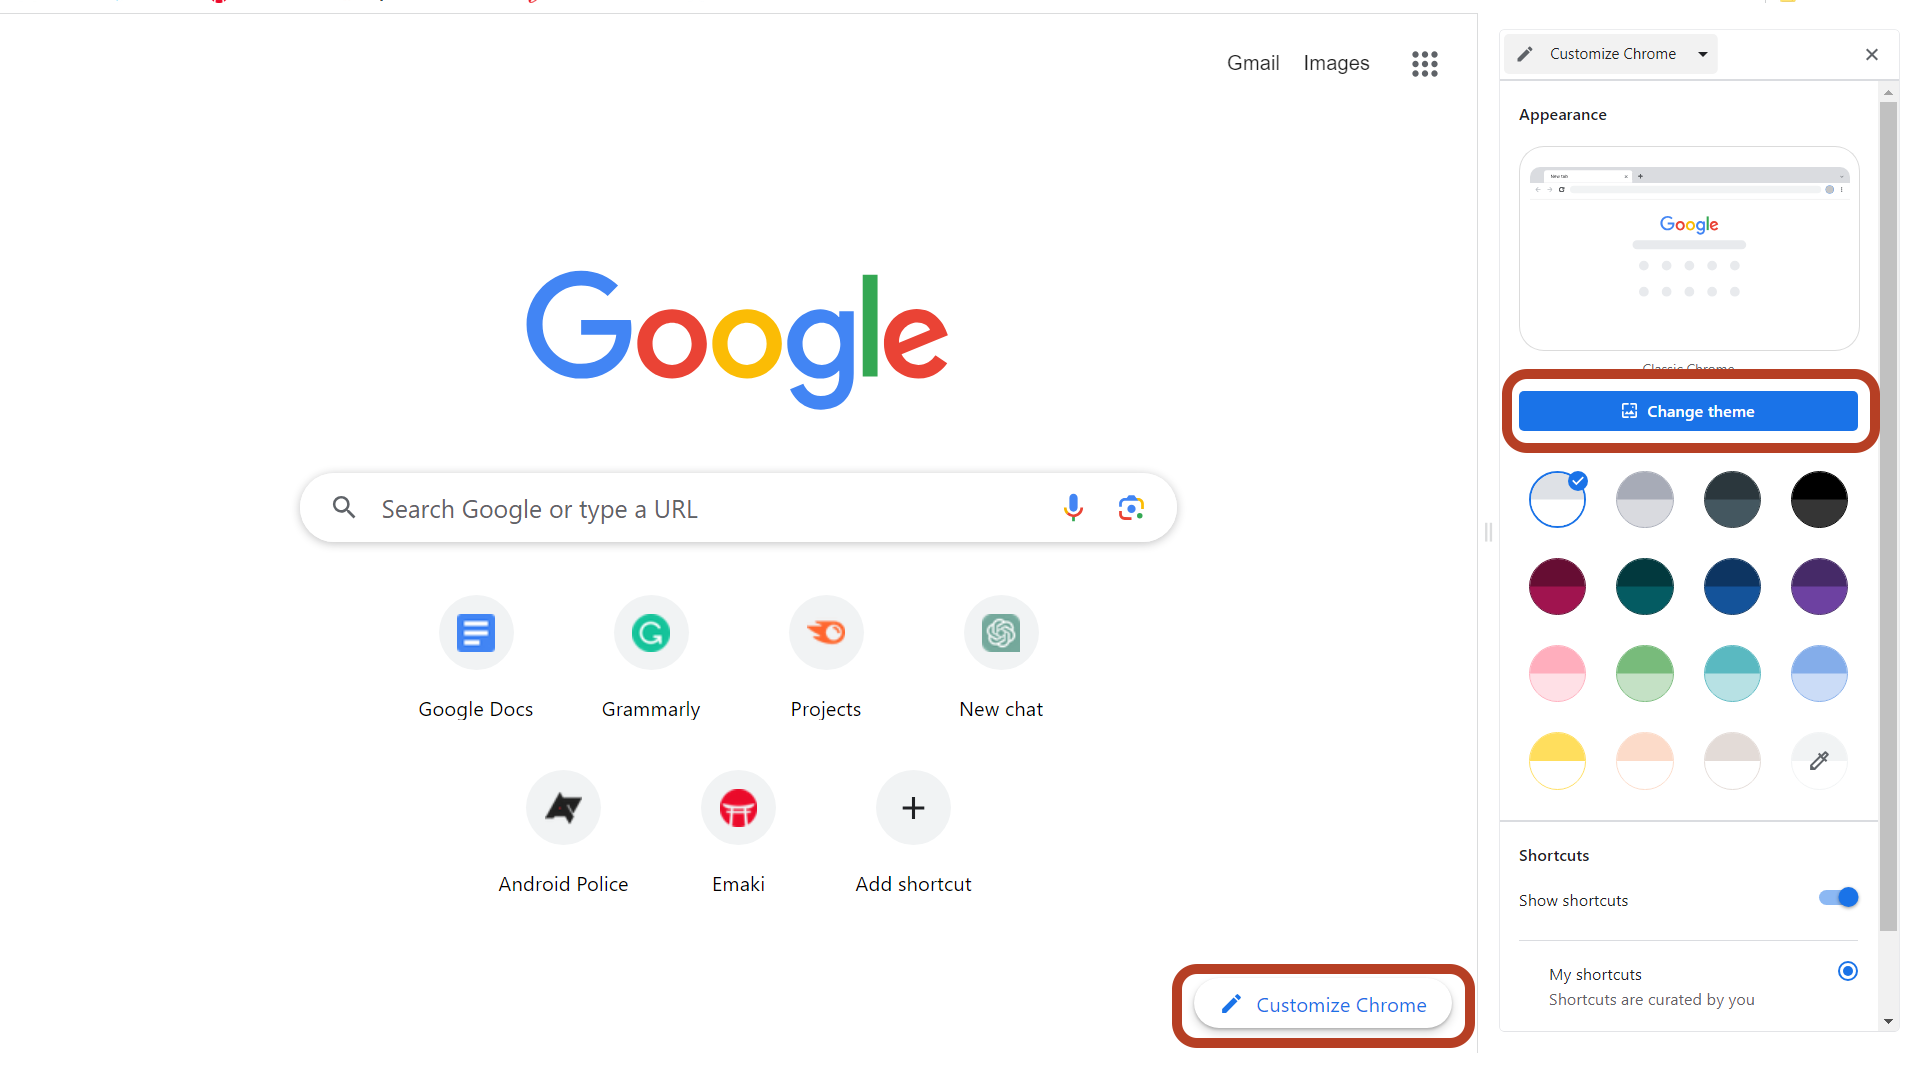1920x1080 pixels.
Task: Click Add shortcut button
Action: click(x=911, y=807)
